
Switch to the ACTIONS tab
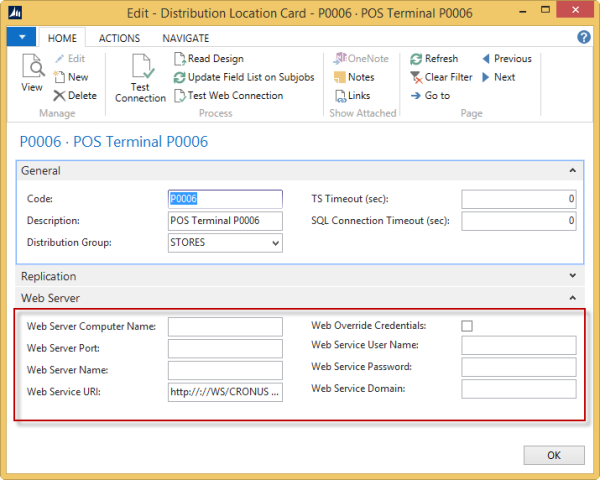119,37
